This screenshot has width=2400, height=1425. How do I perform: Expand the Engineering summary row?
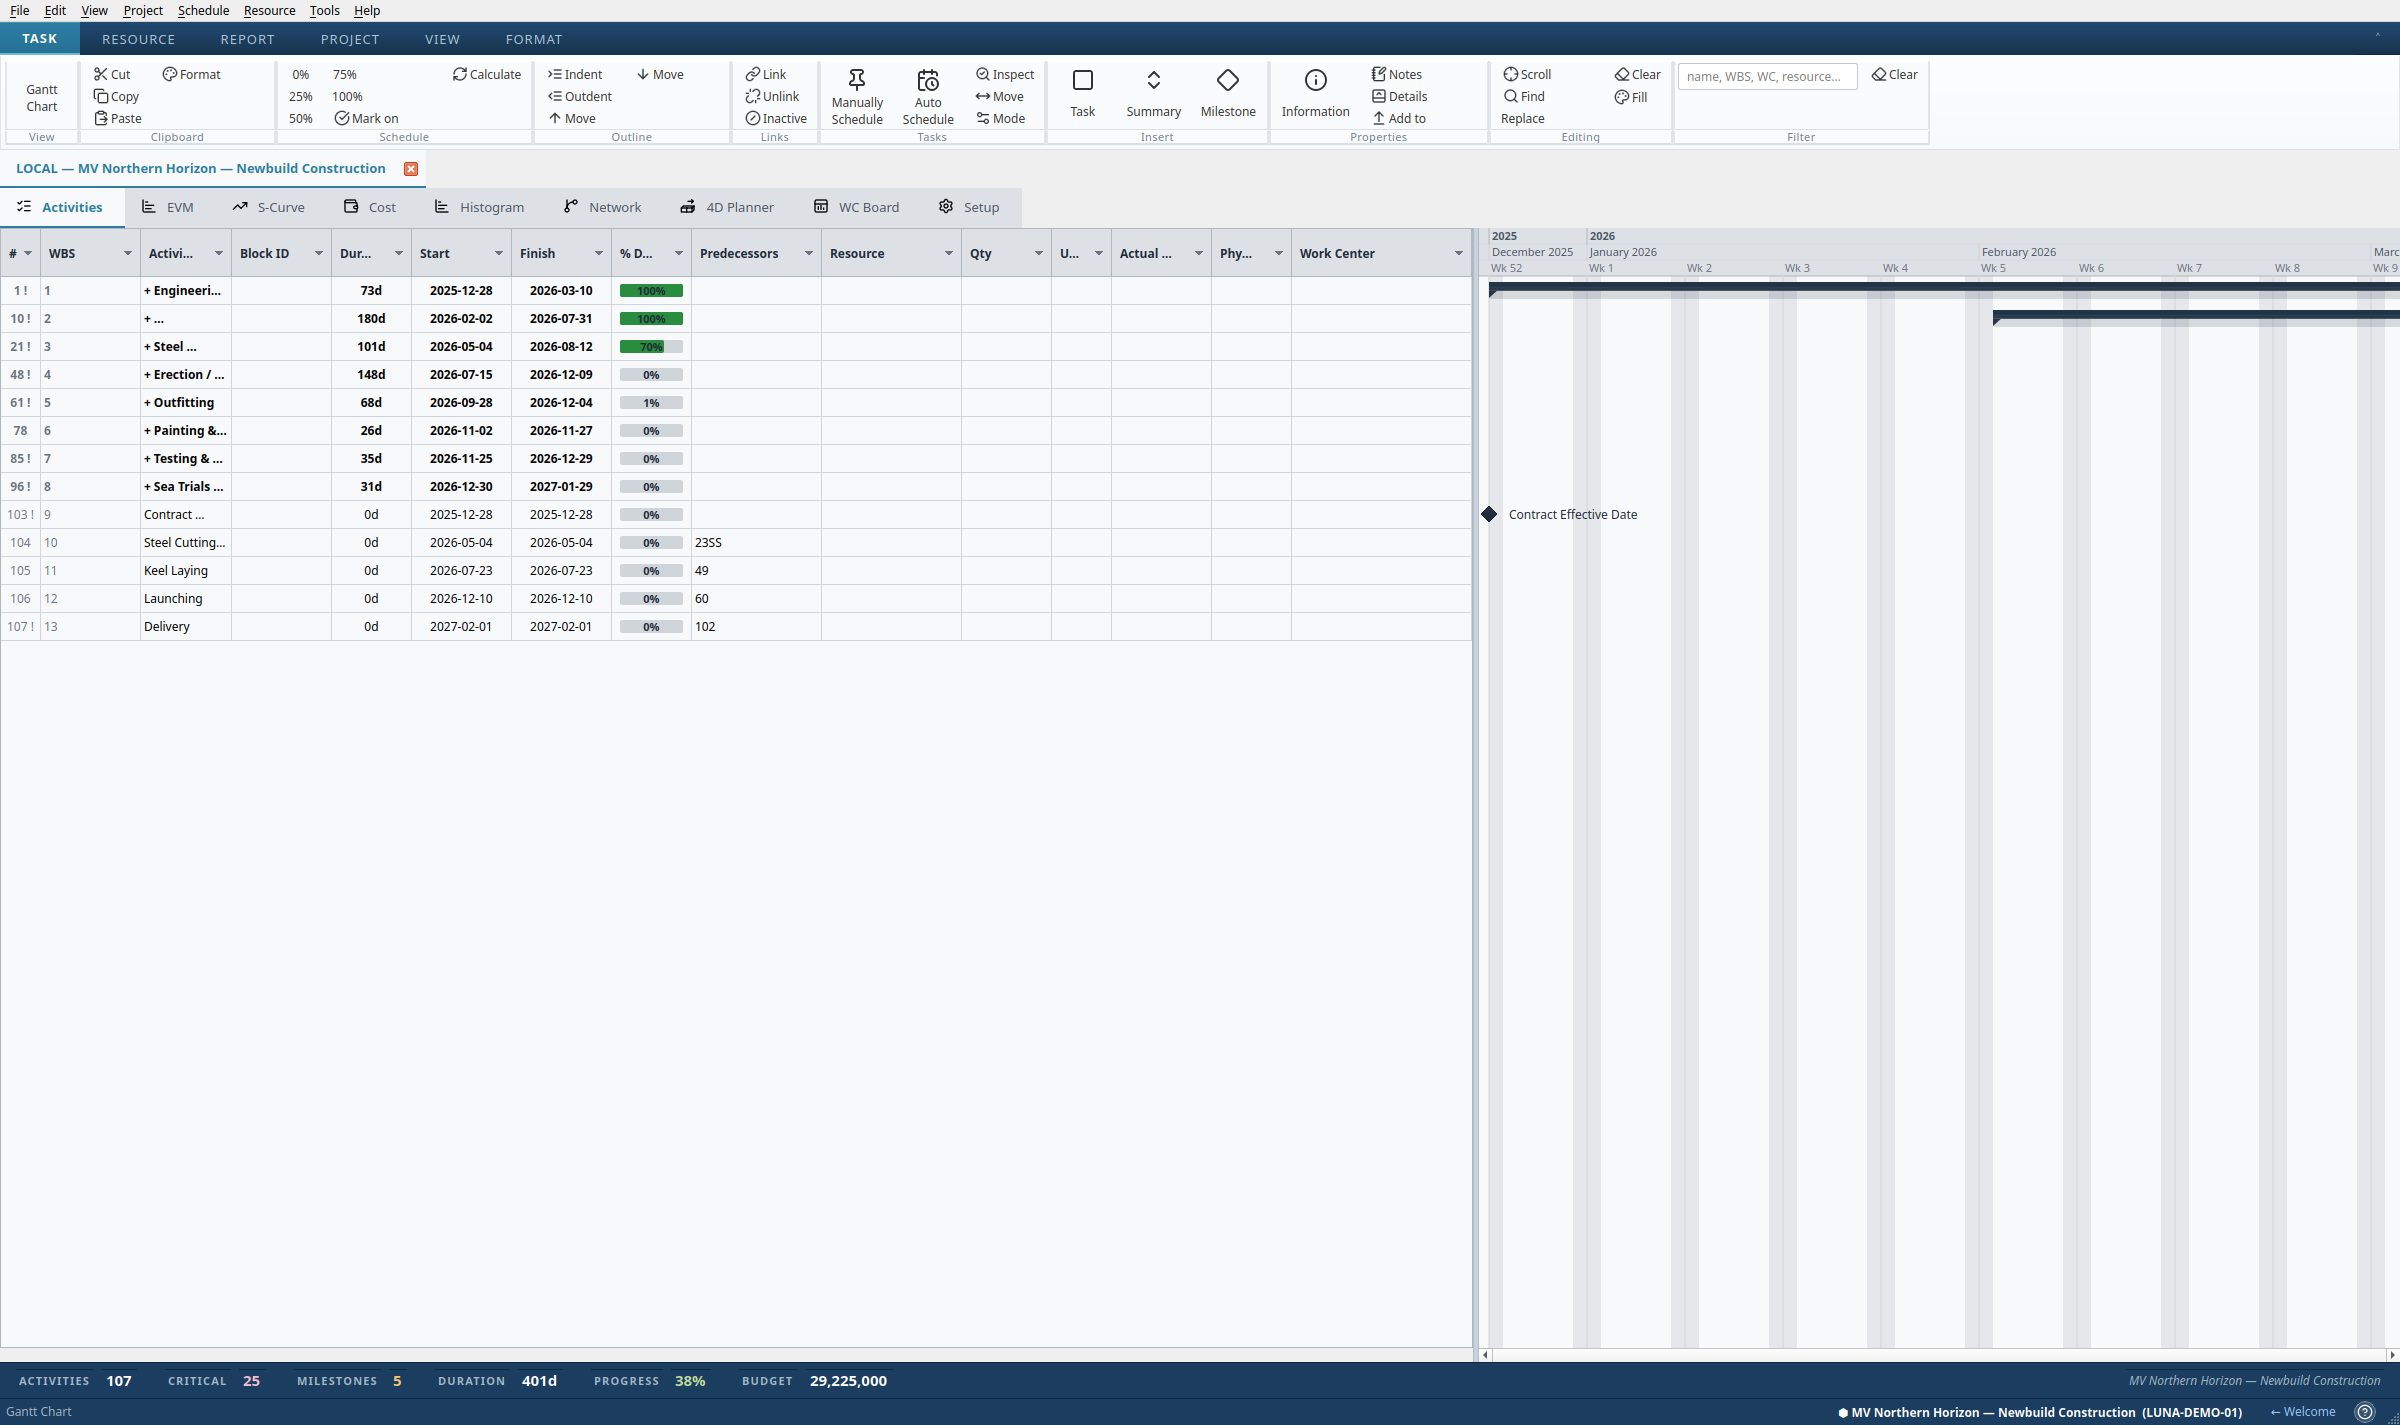tap(147, 290)
